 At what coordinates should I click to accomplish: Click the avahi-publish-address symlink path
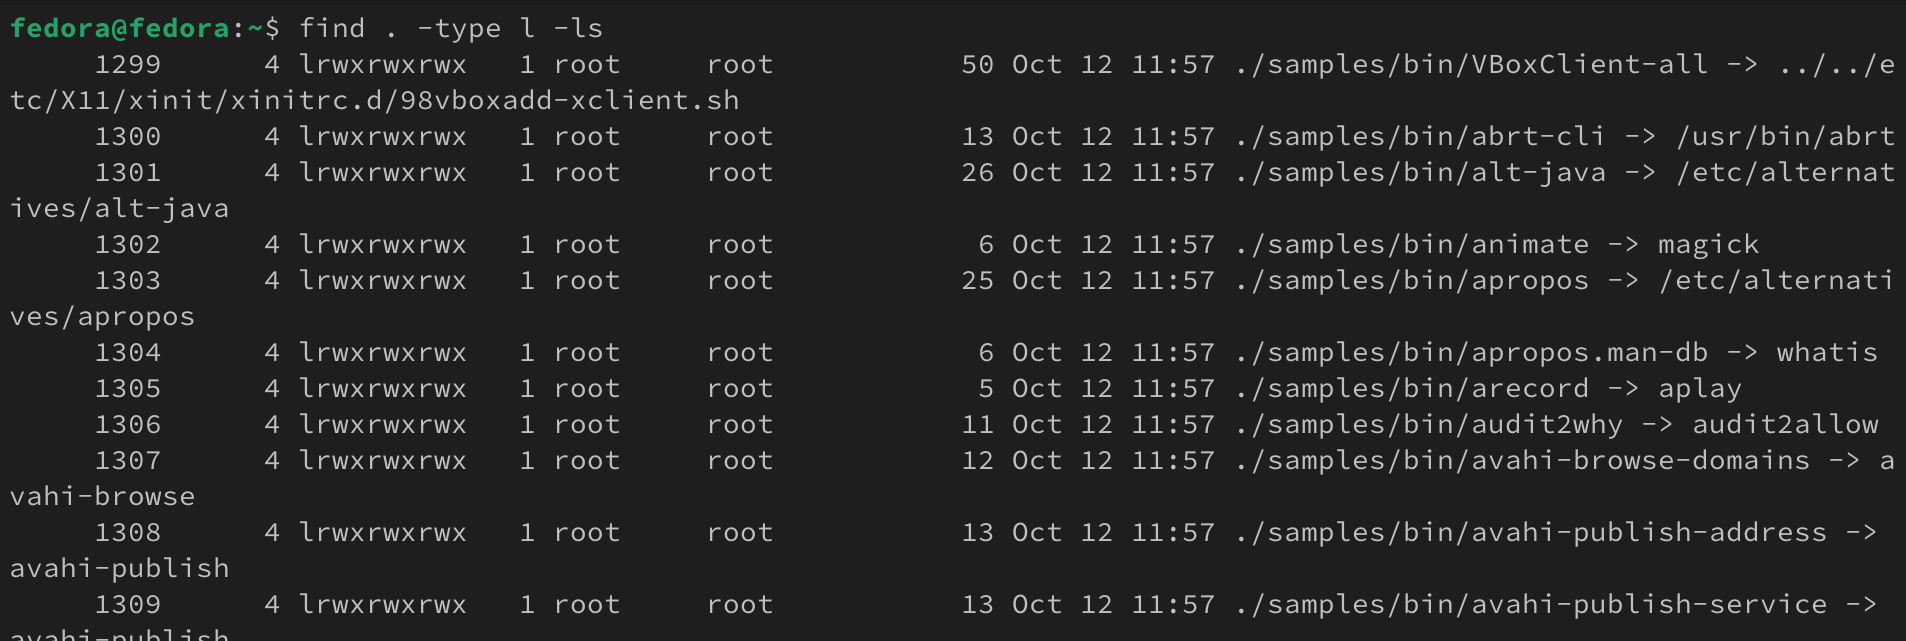1530,532
